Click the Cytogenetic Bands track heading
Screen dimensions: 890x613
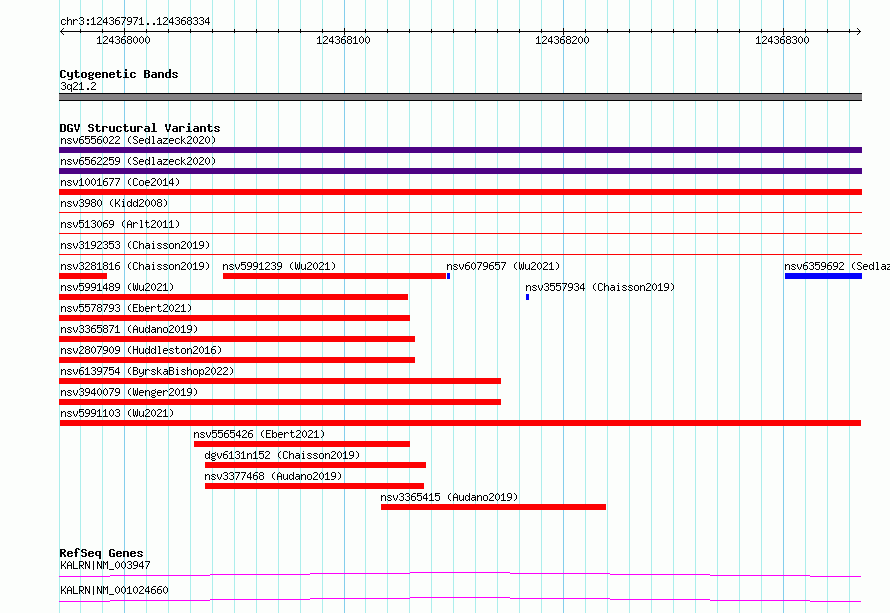tap(119, 74)
